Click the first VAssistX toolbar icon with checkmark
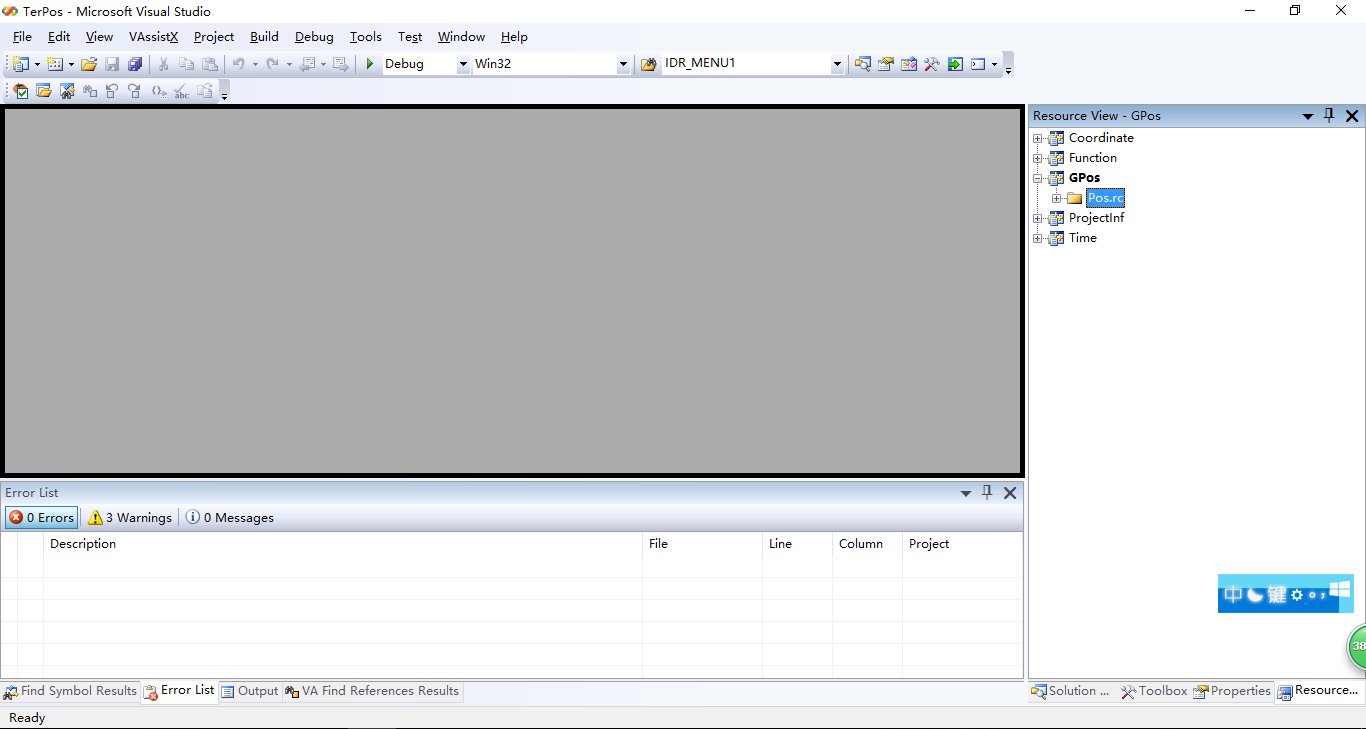 [x=20, y=91]
